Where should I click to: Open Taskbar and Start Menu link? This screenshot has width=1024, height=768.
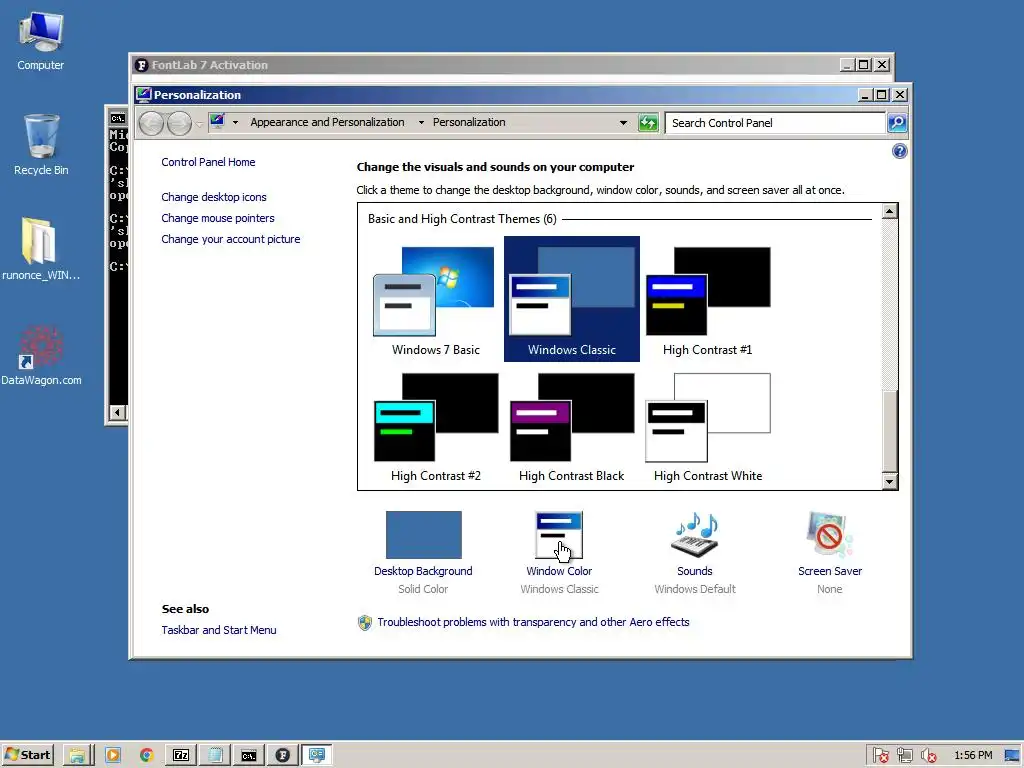point(219,630)
